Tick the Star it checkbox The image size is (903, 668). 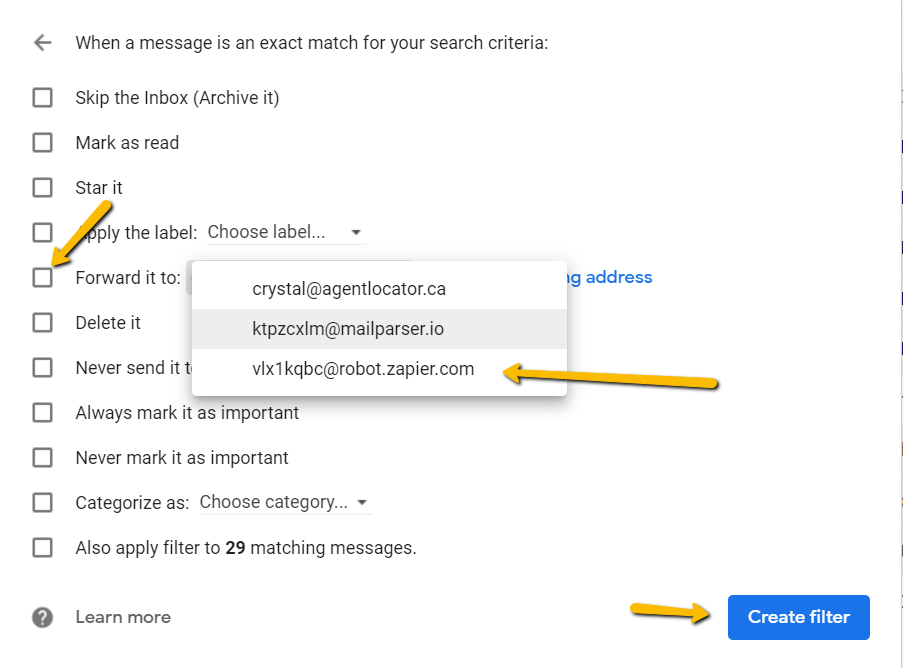click(43, 188)
